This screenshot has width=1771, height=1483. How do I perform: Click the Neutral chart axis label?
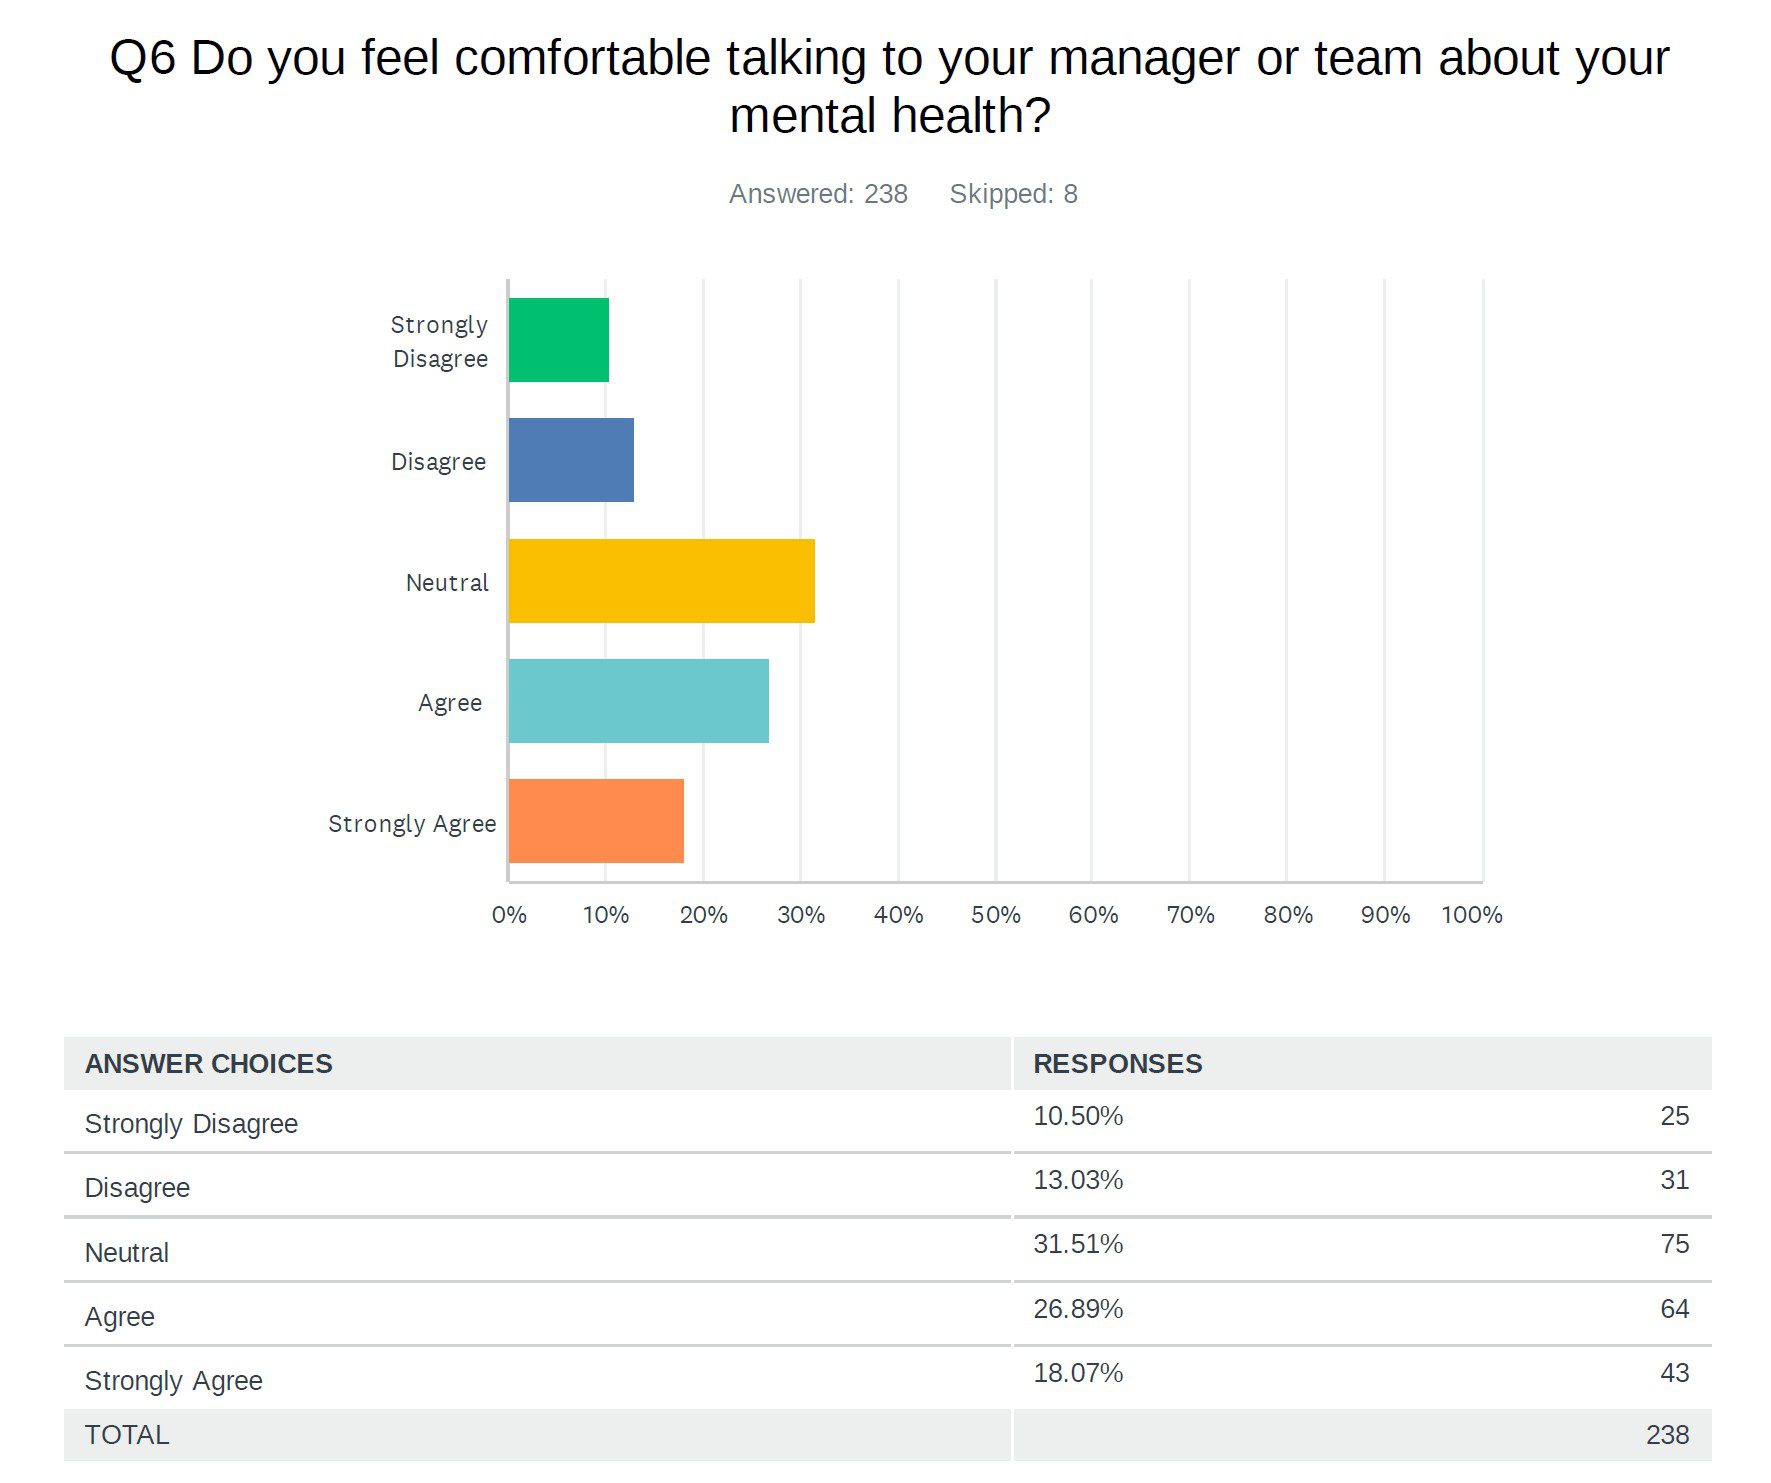(x=447, y=583)
